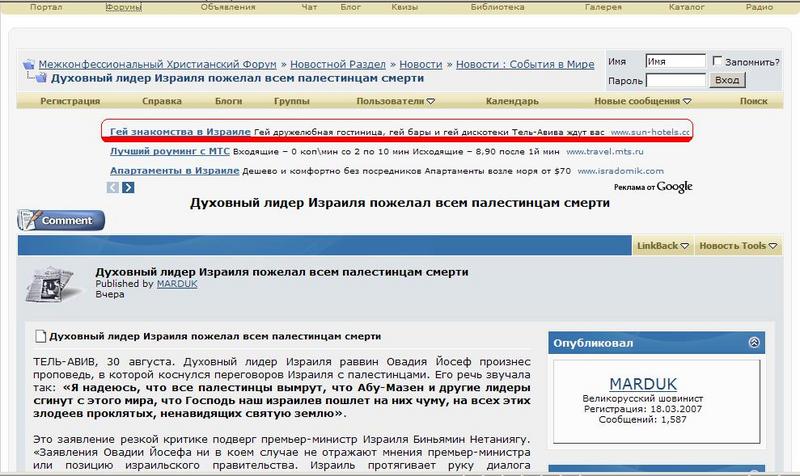The height and width of the screenshot is (476, 800).
Task: Click the Comment button
Action: 60,220
